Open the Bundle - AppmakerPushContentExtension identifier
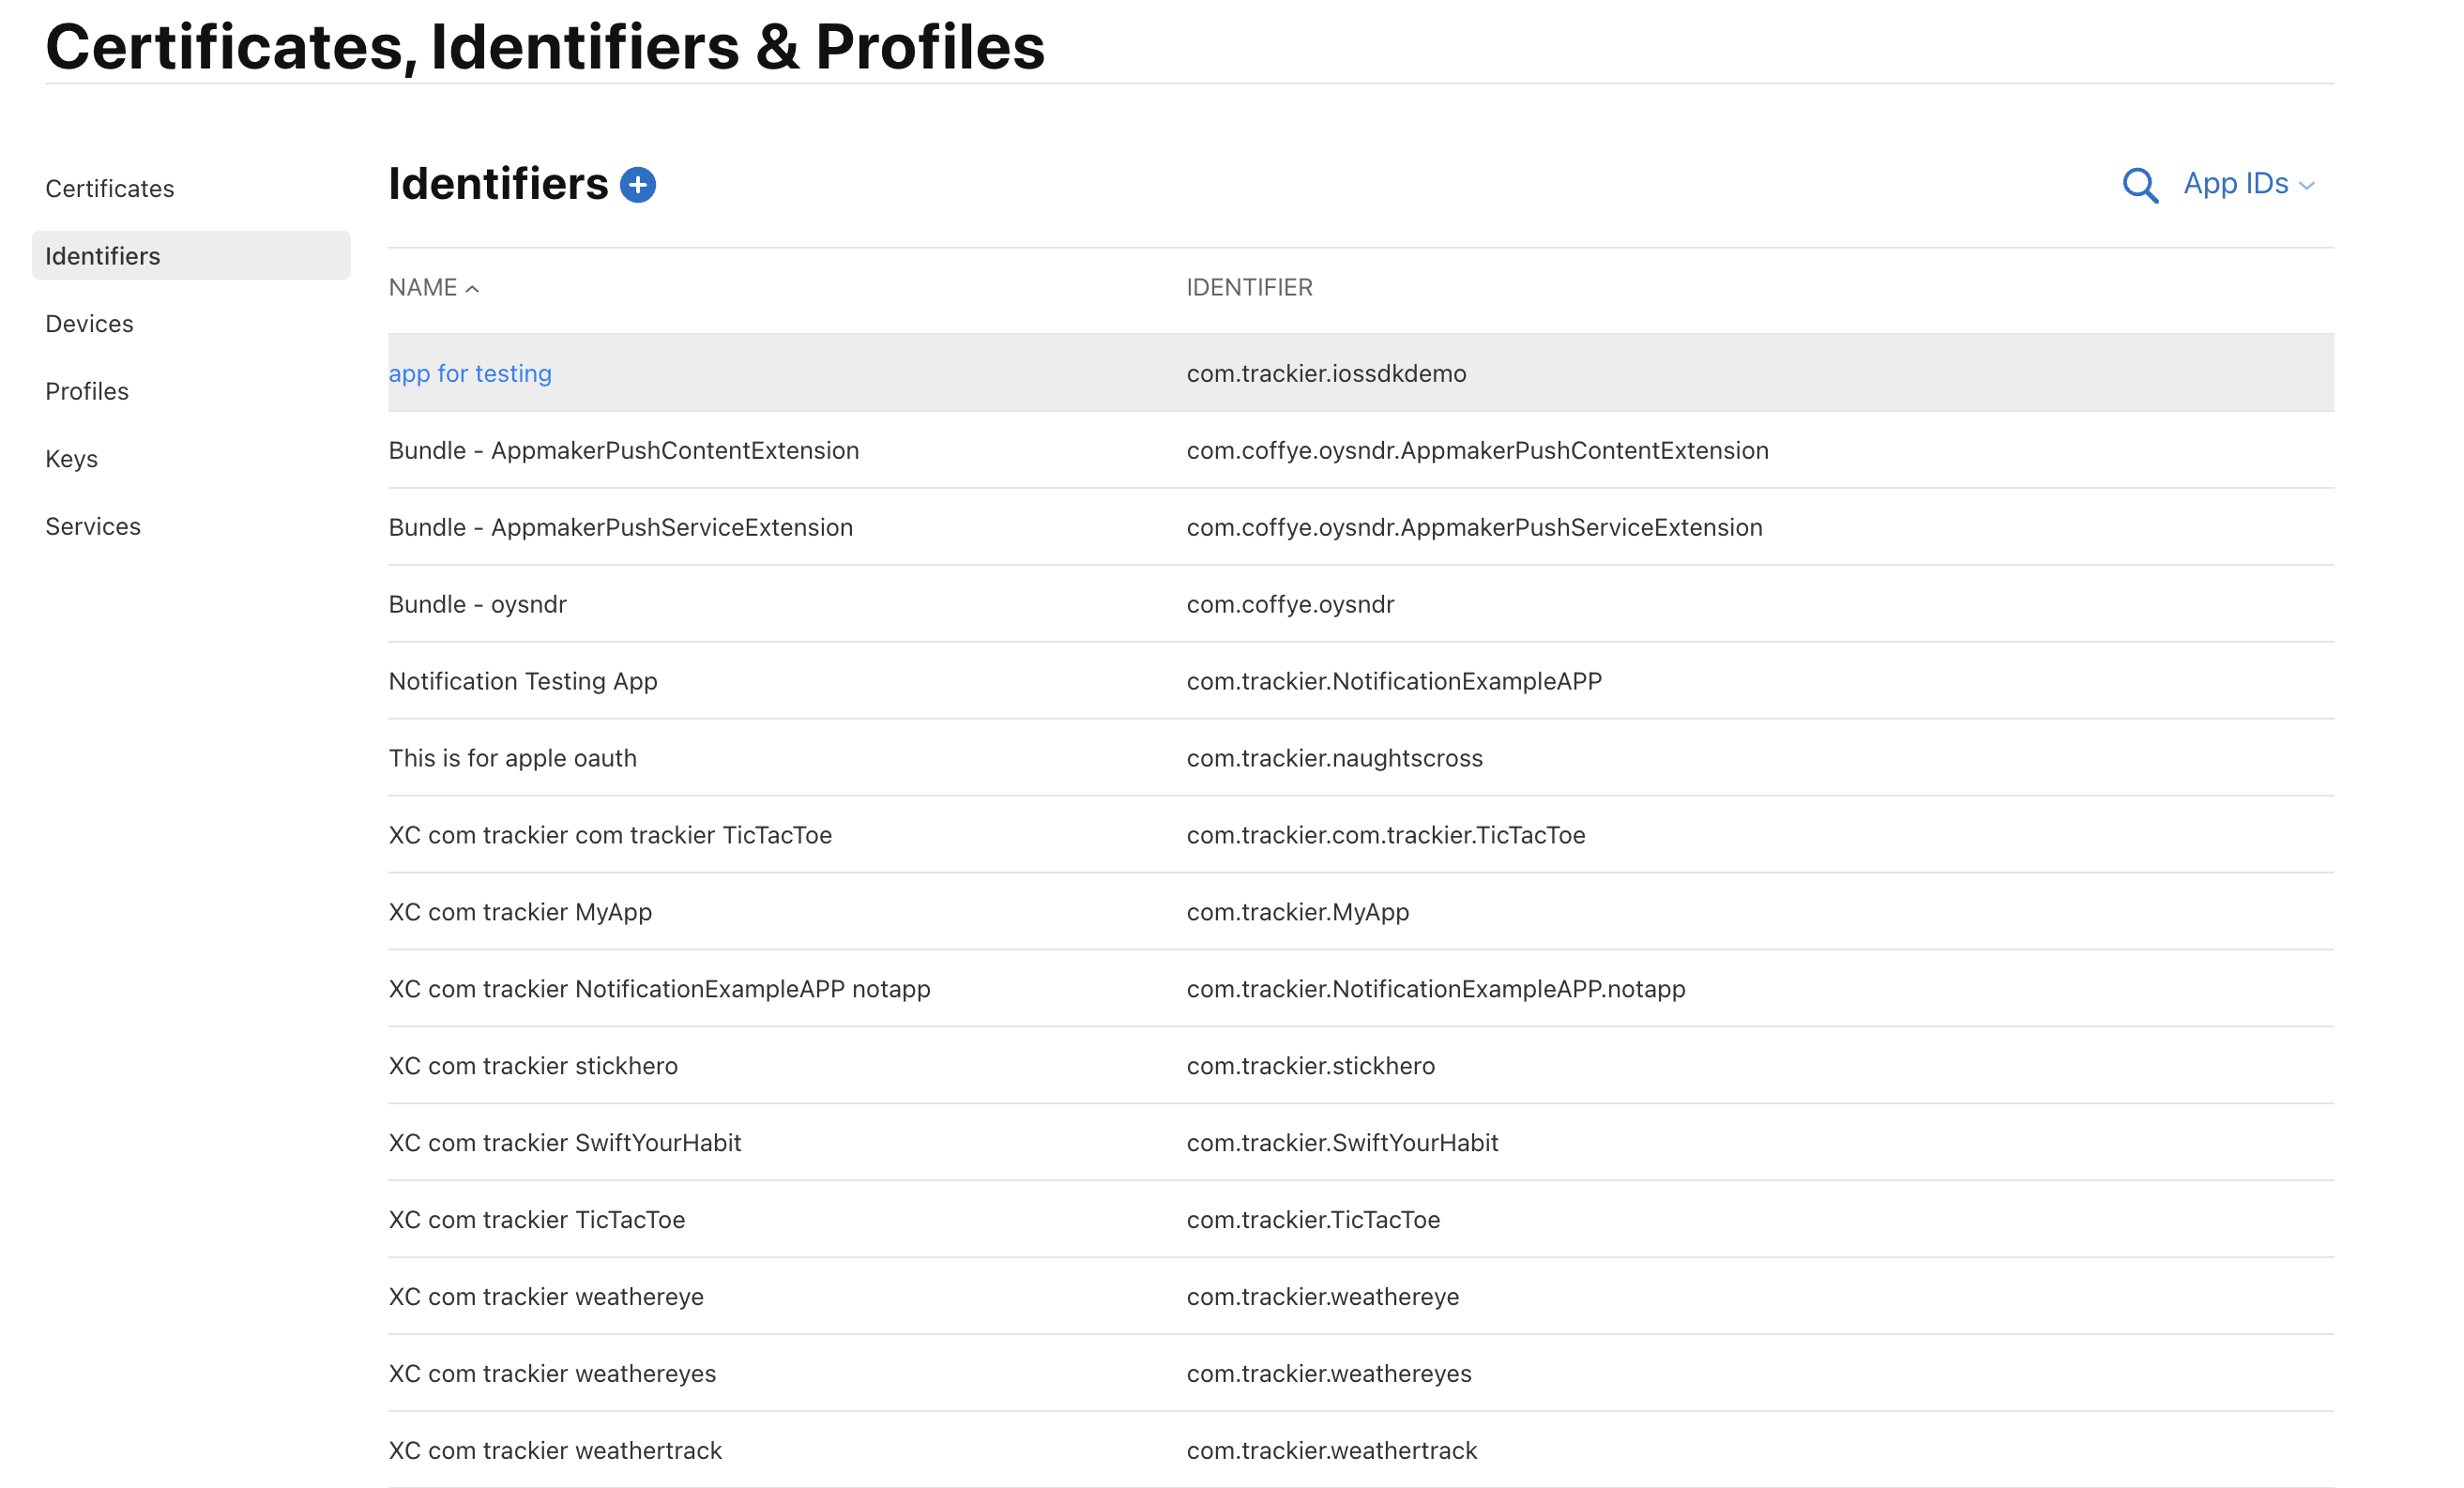 (x=623, y=450)
